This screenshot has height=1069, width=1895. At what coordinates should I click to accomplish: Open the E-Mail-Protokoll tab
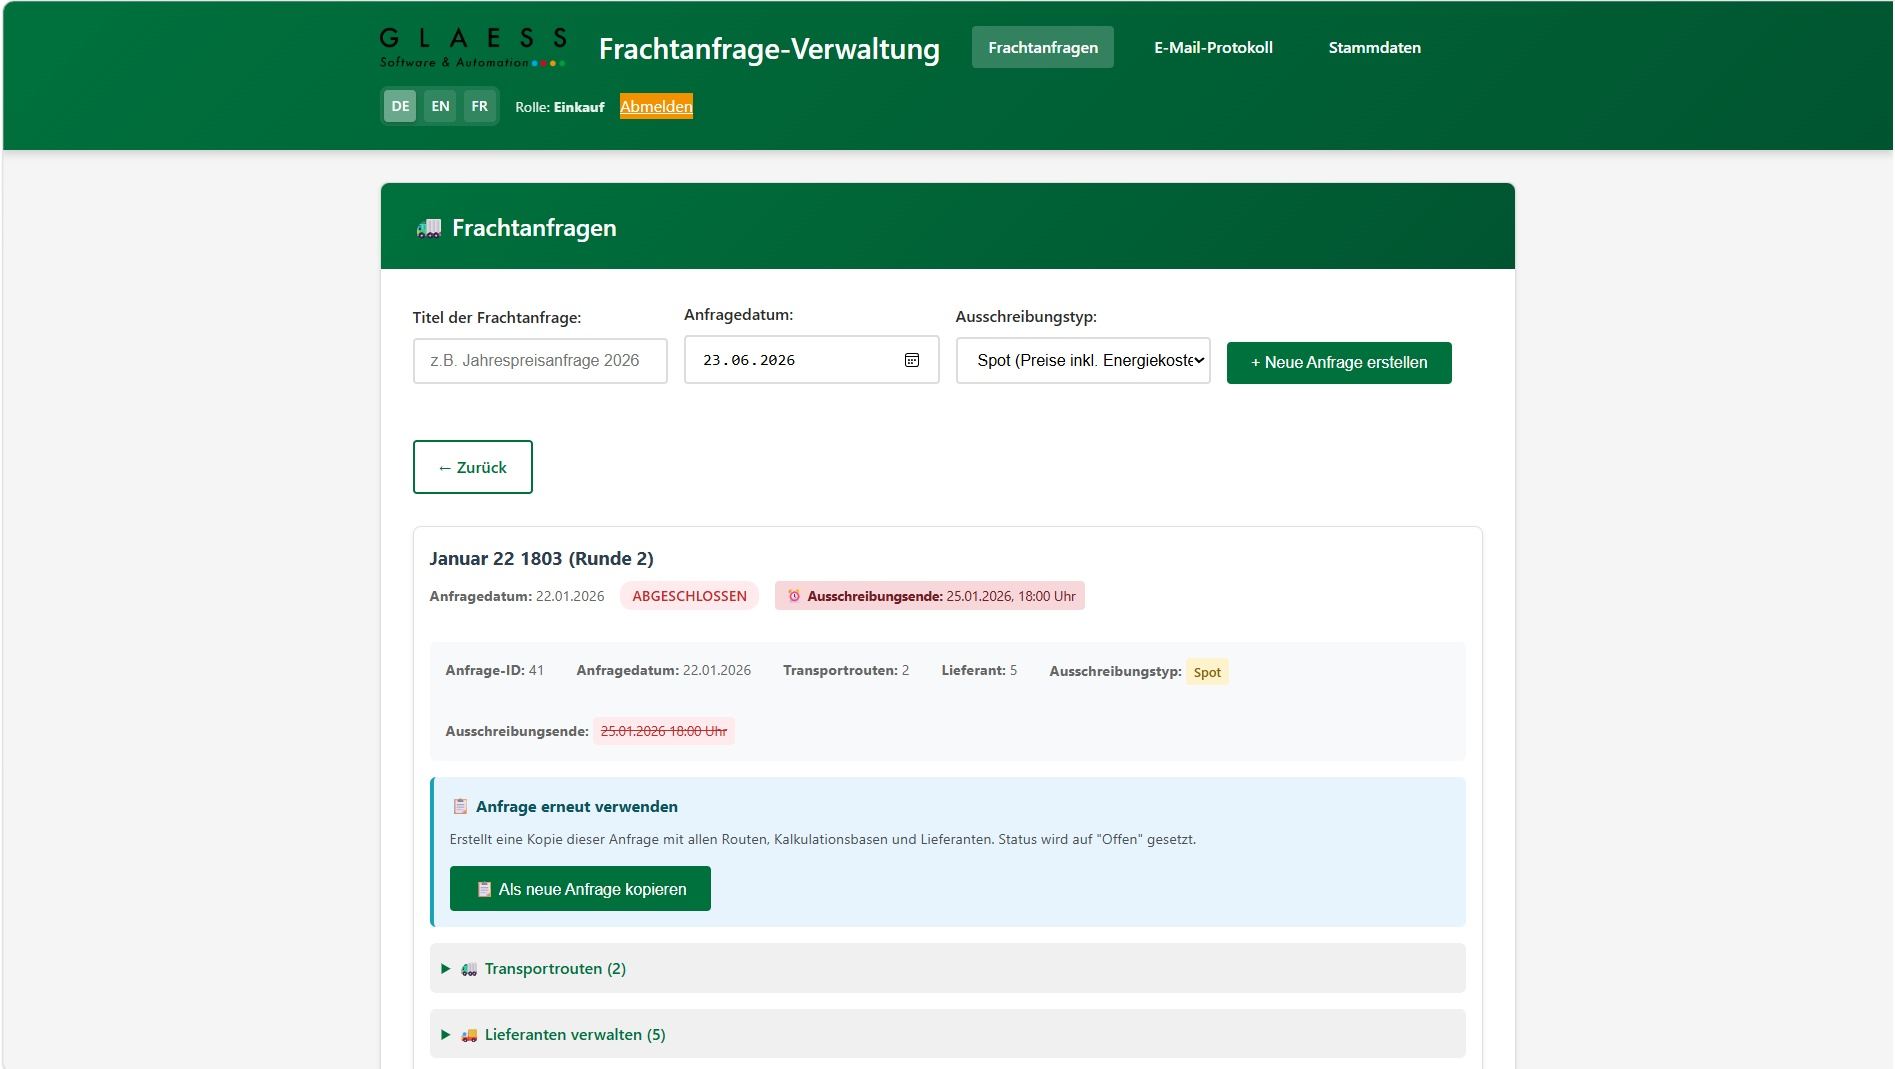tap(1213, 47)
